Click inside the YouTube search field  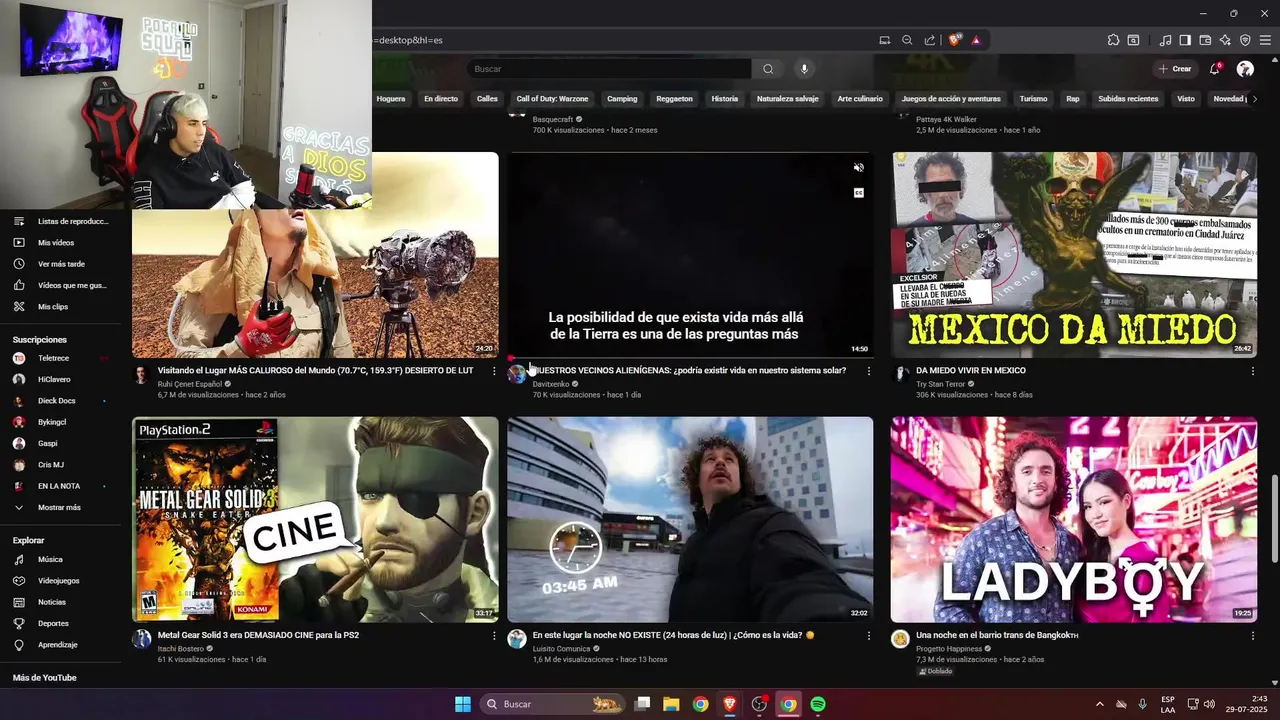click(x=610, y=69)
